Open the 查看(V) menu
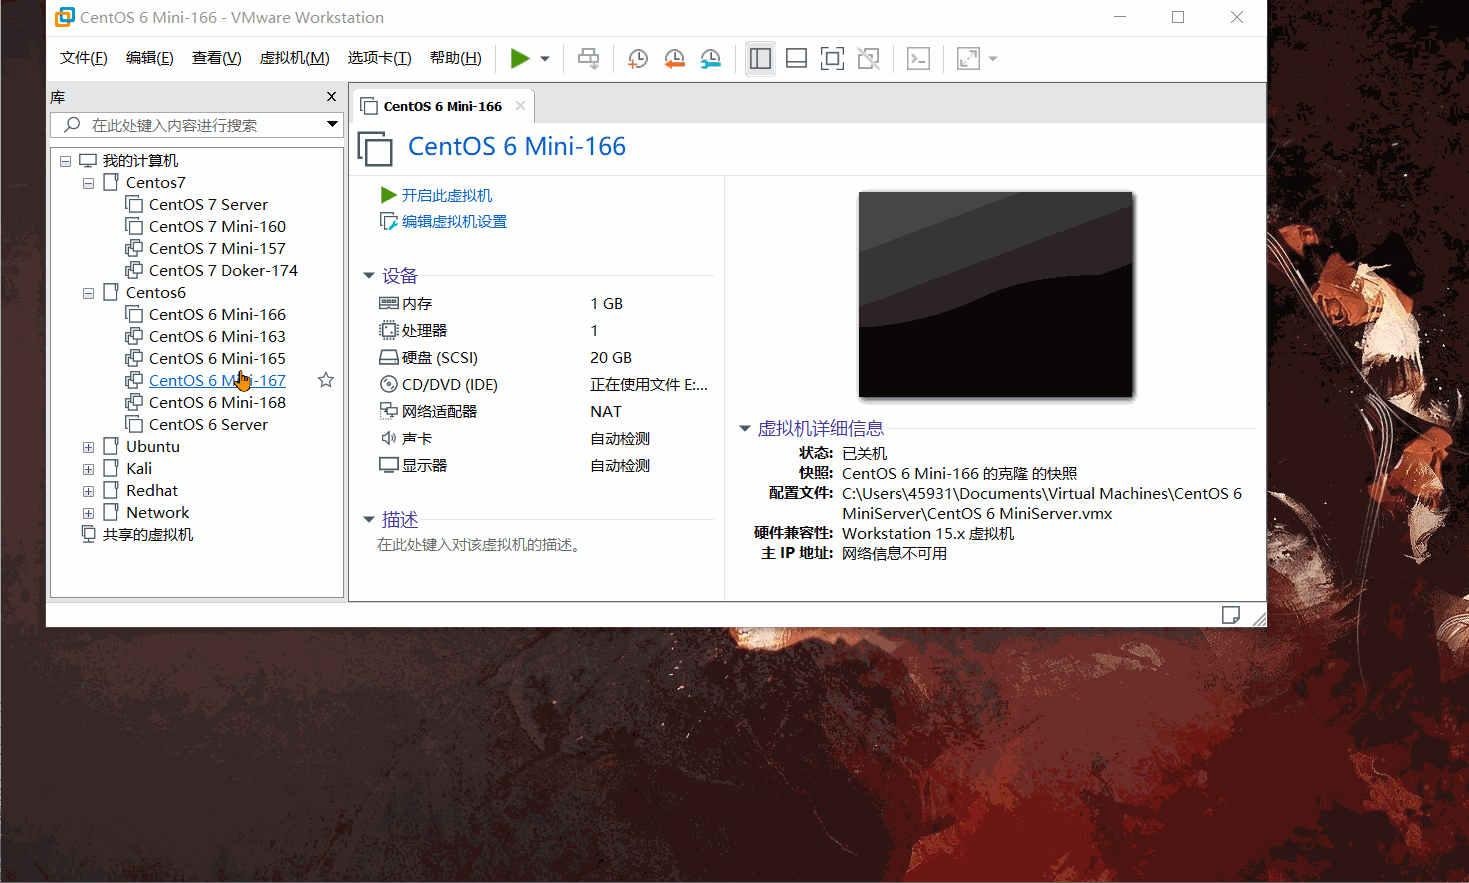This screenshot has height=883, width=1469. tap(217, 58)
